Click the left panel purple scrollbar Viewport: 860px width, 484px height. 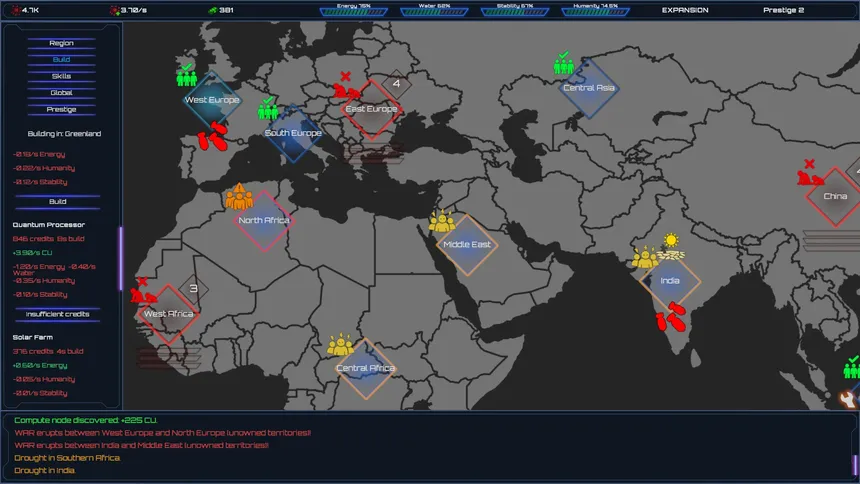point(121,258)
